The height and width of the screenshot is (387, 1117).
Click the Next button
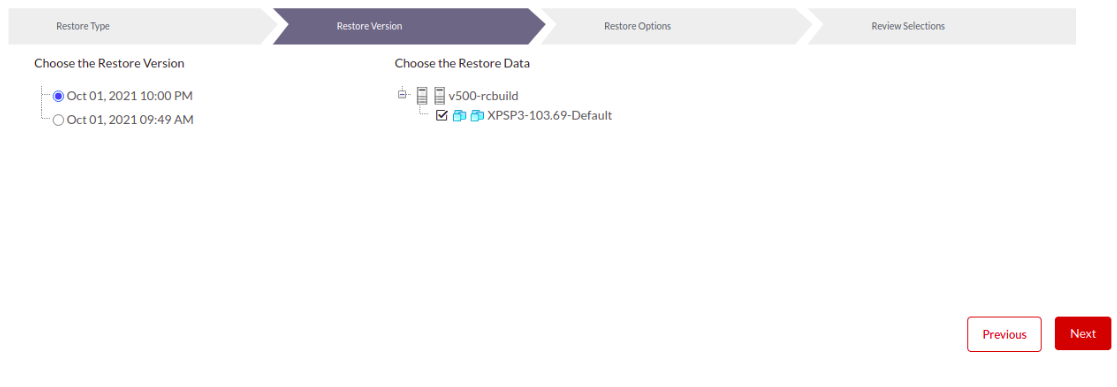[x=1083, y=334]
